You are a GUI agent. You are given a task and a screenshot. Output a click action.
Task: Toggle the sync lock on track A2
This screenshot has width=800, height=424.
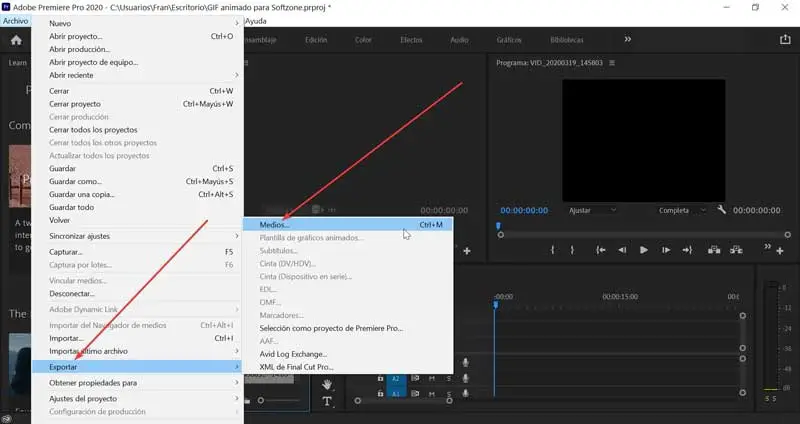[415, 379]
